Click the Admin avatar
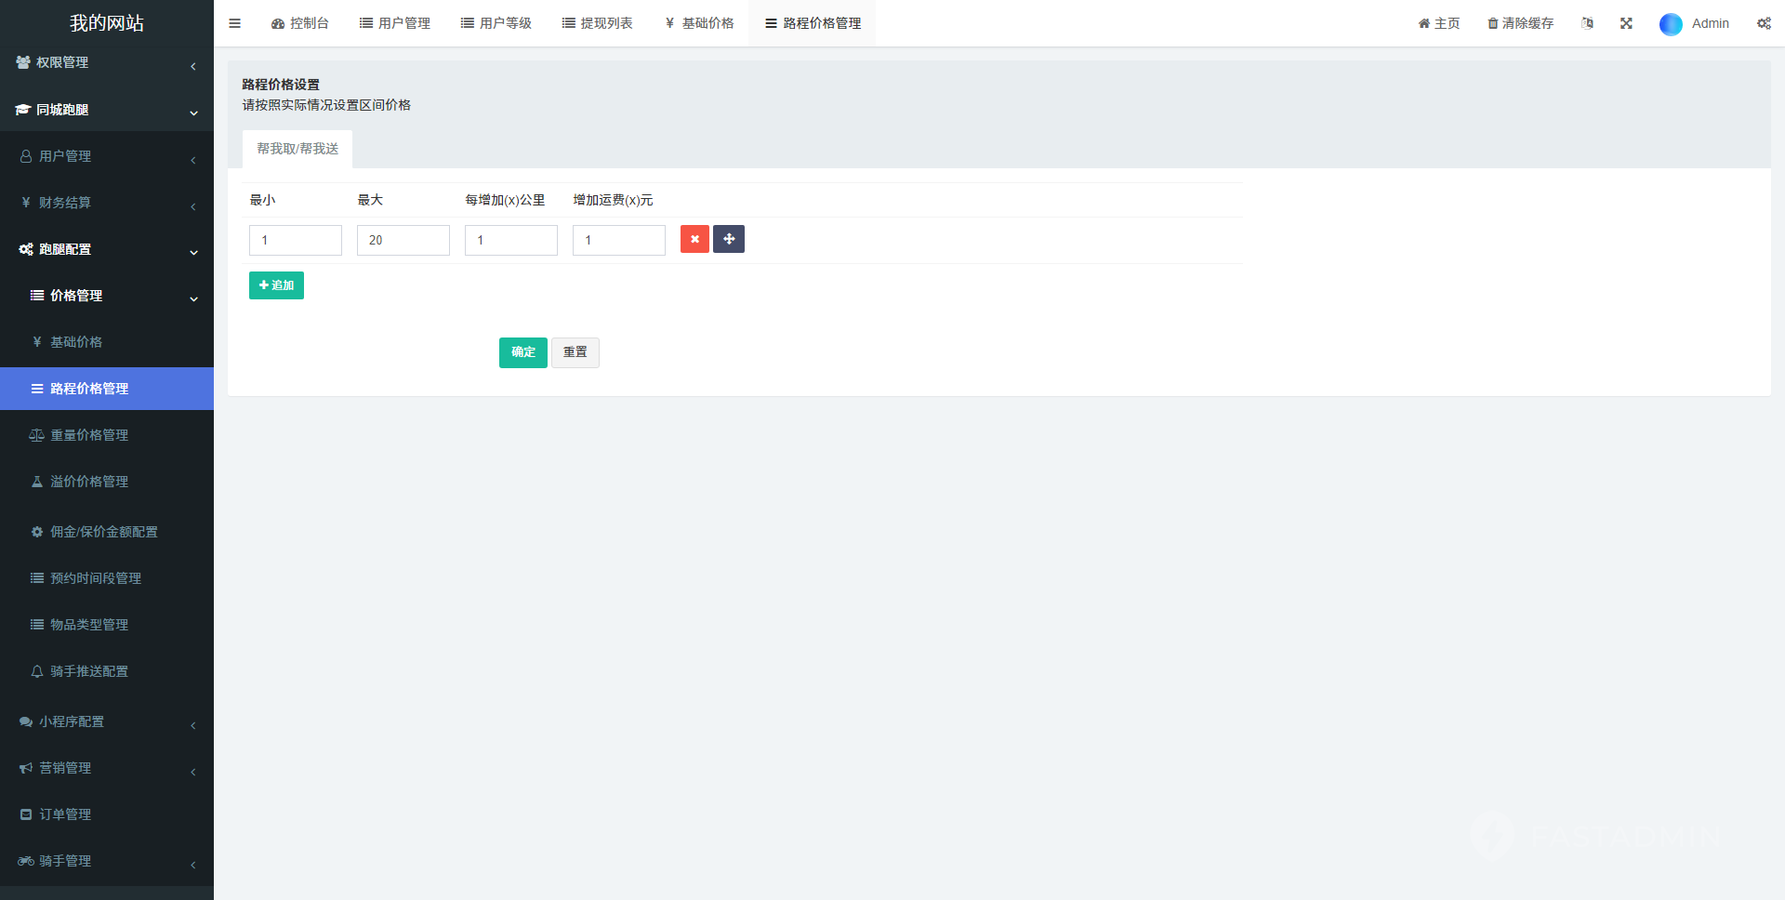 [x=1670, y=24]
